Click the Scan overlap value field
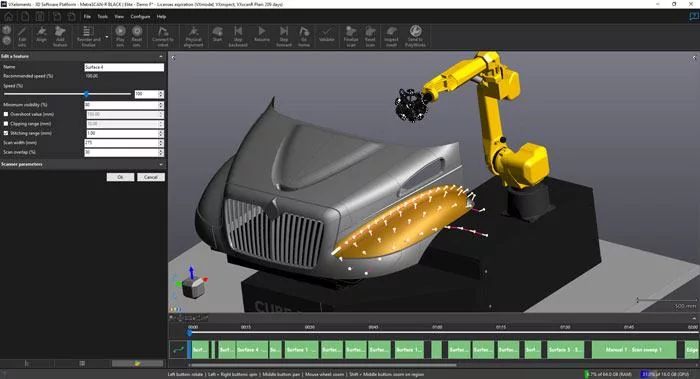This screenshot has width=700, height=379. [124, 152]
